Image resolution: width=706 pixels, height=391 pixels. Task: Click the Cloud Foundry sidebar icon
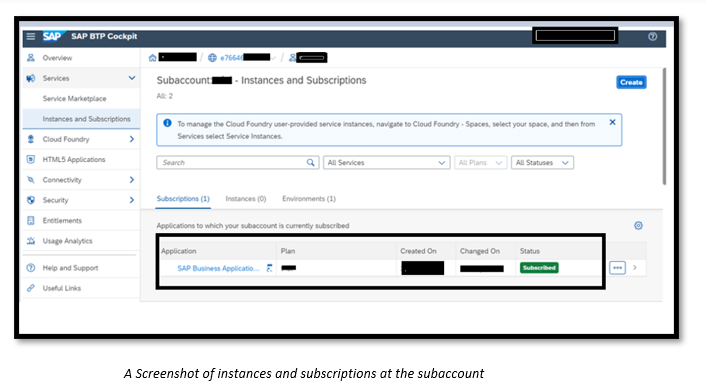click(31, 139)
